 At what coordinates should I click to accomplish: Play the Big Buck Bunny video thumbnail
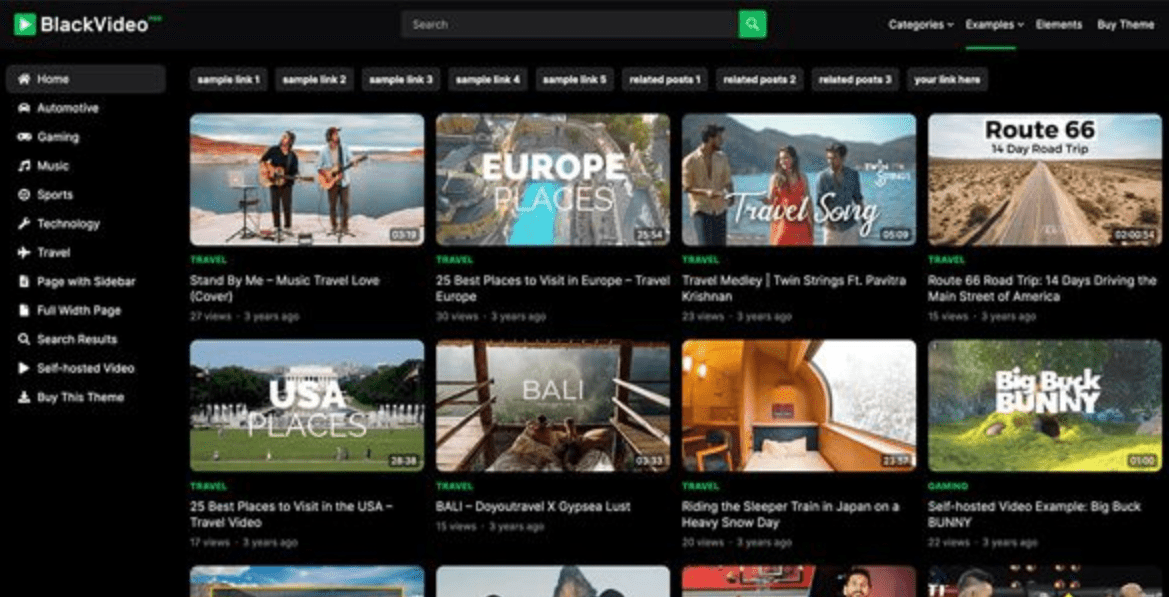tap(1044, 405)
